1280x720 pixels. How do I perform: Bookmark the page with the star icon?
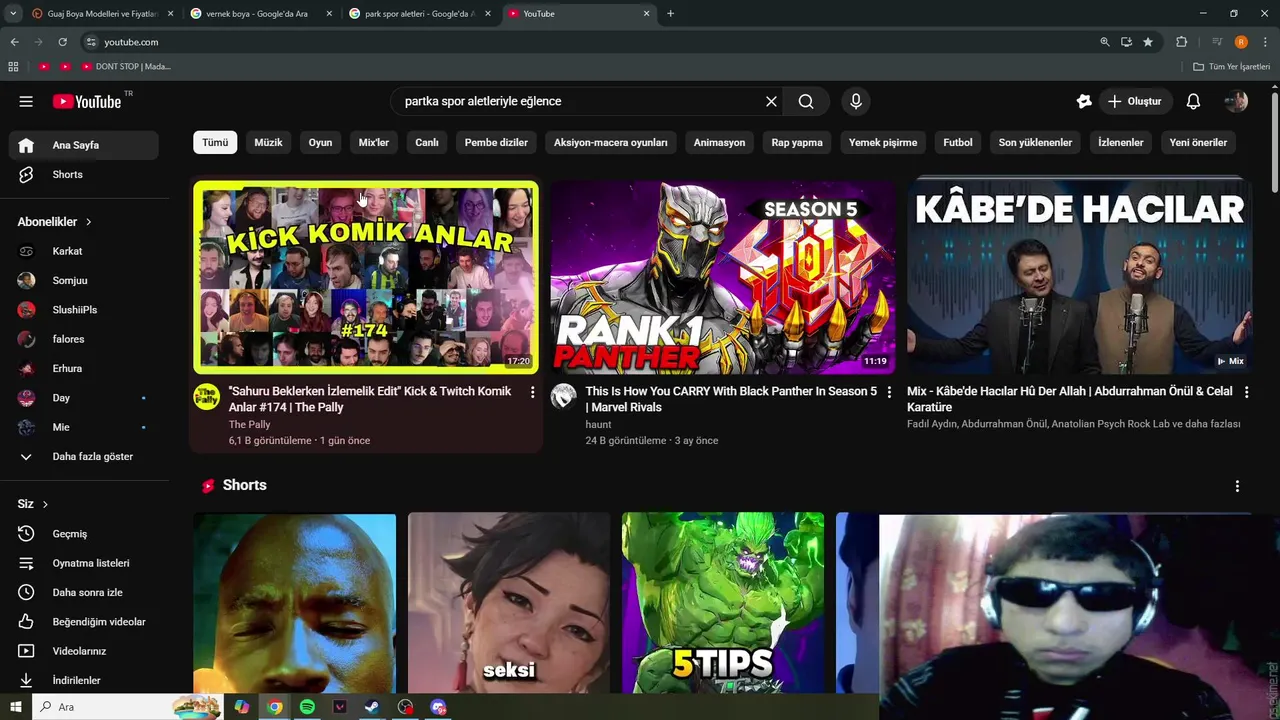point(1148,42)
